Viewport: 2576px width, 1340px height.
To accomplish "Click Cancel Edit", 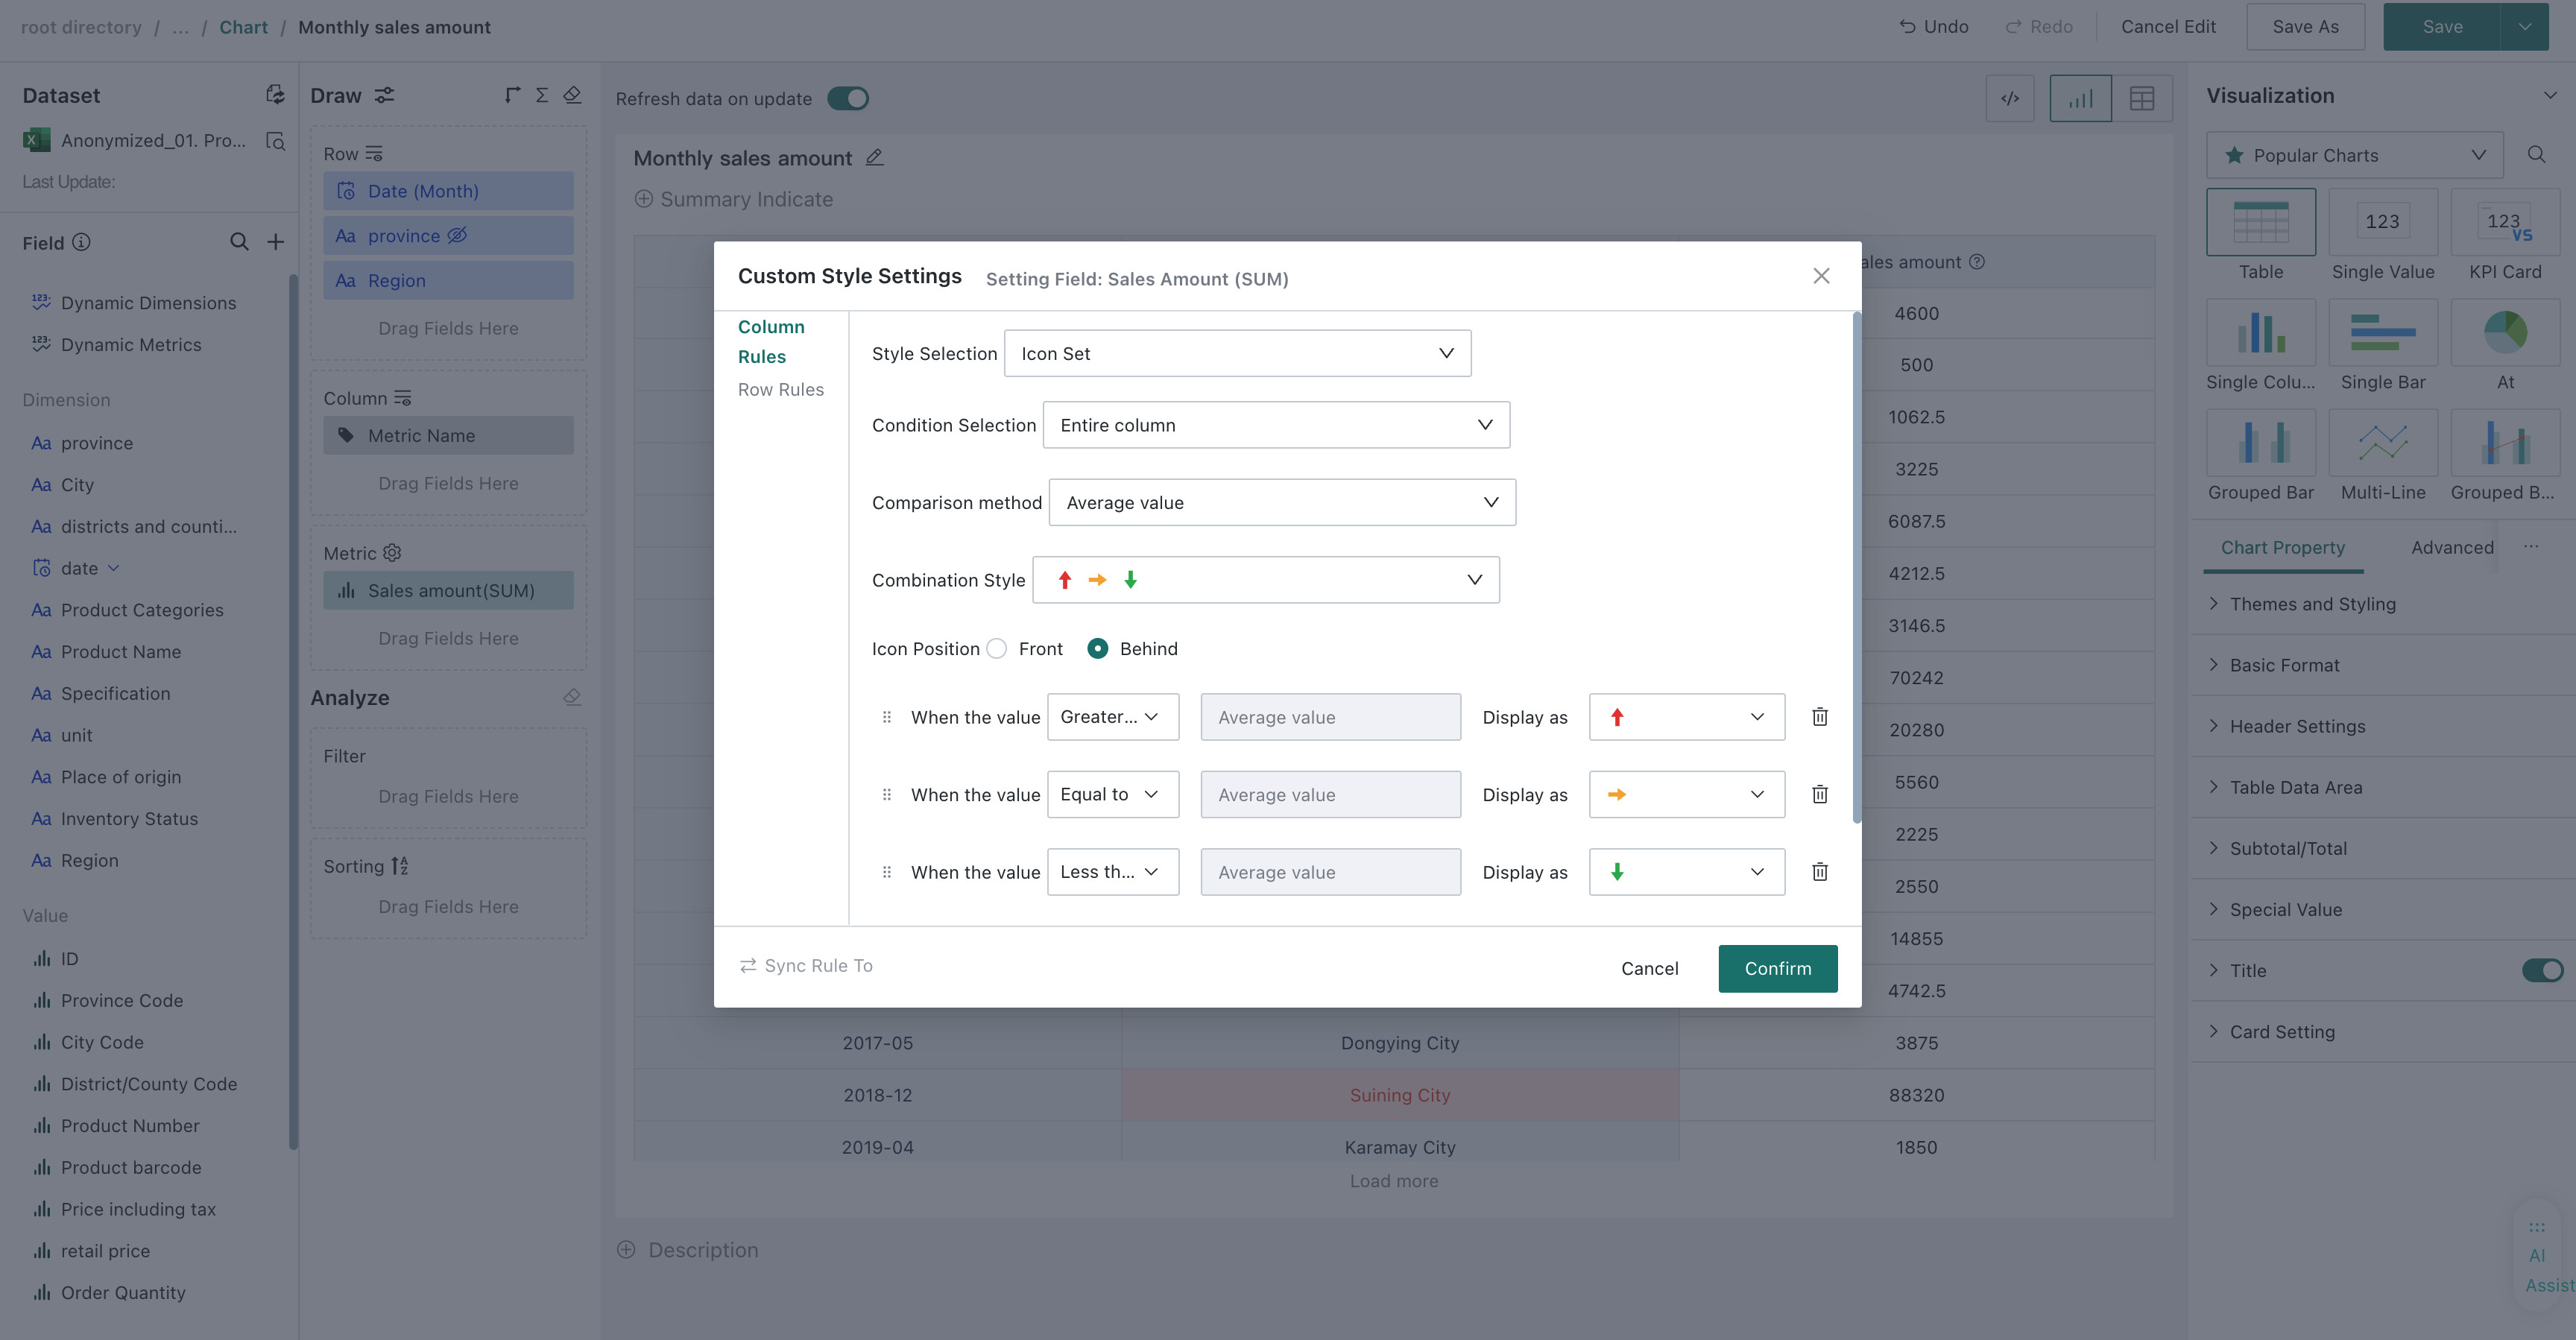I will (2168, 27).
